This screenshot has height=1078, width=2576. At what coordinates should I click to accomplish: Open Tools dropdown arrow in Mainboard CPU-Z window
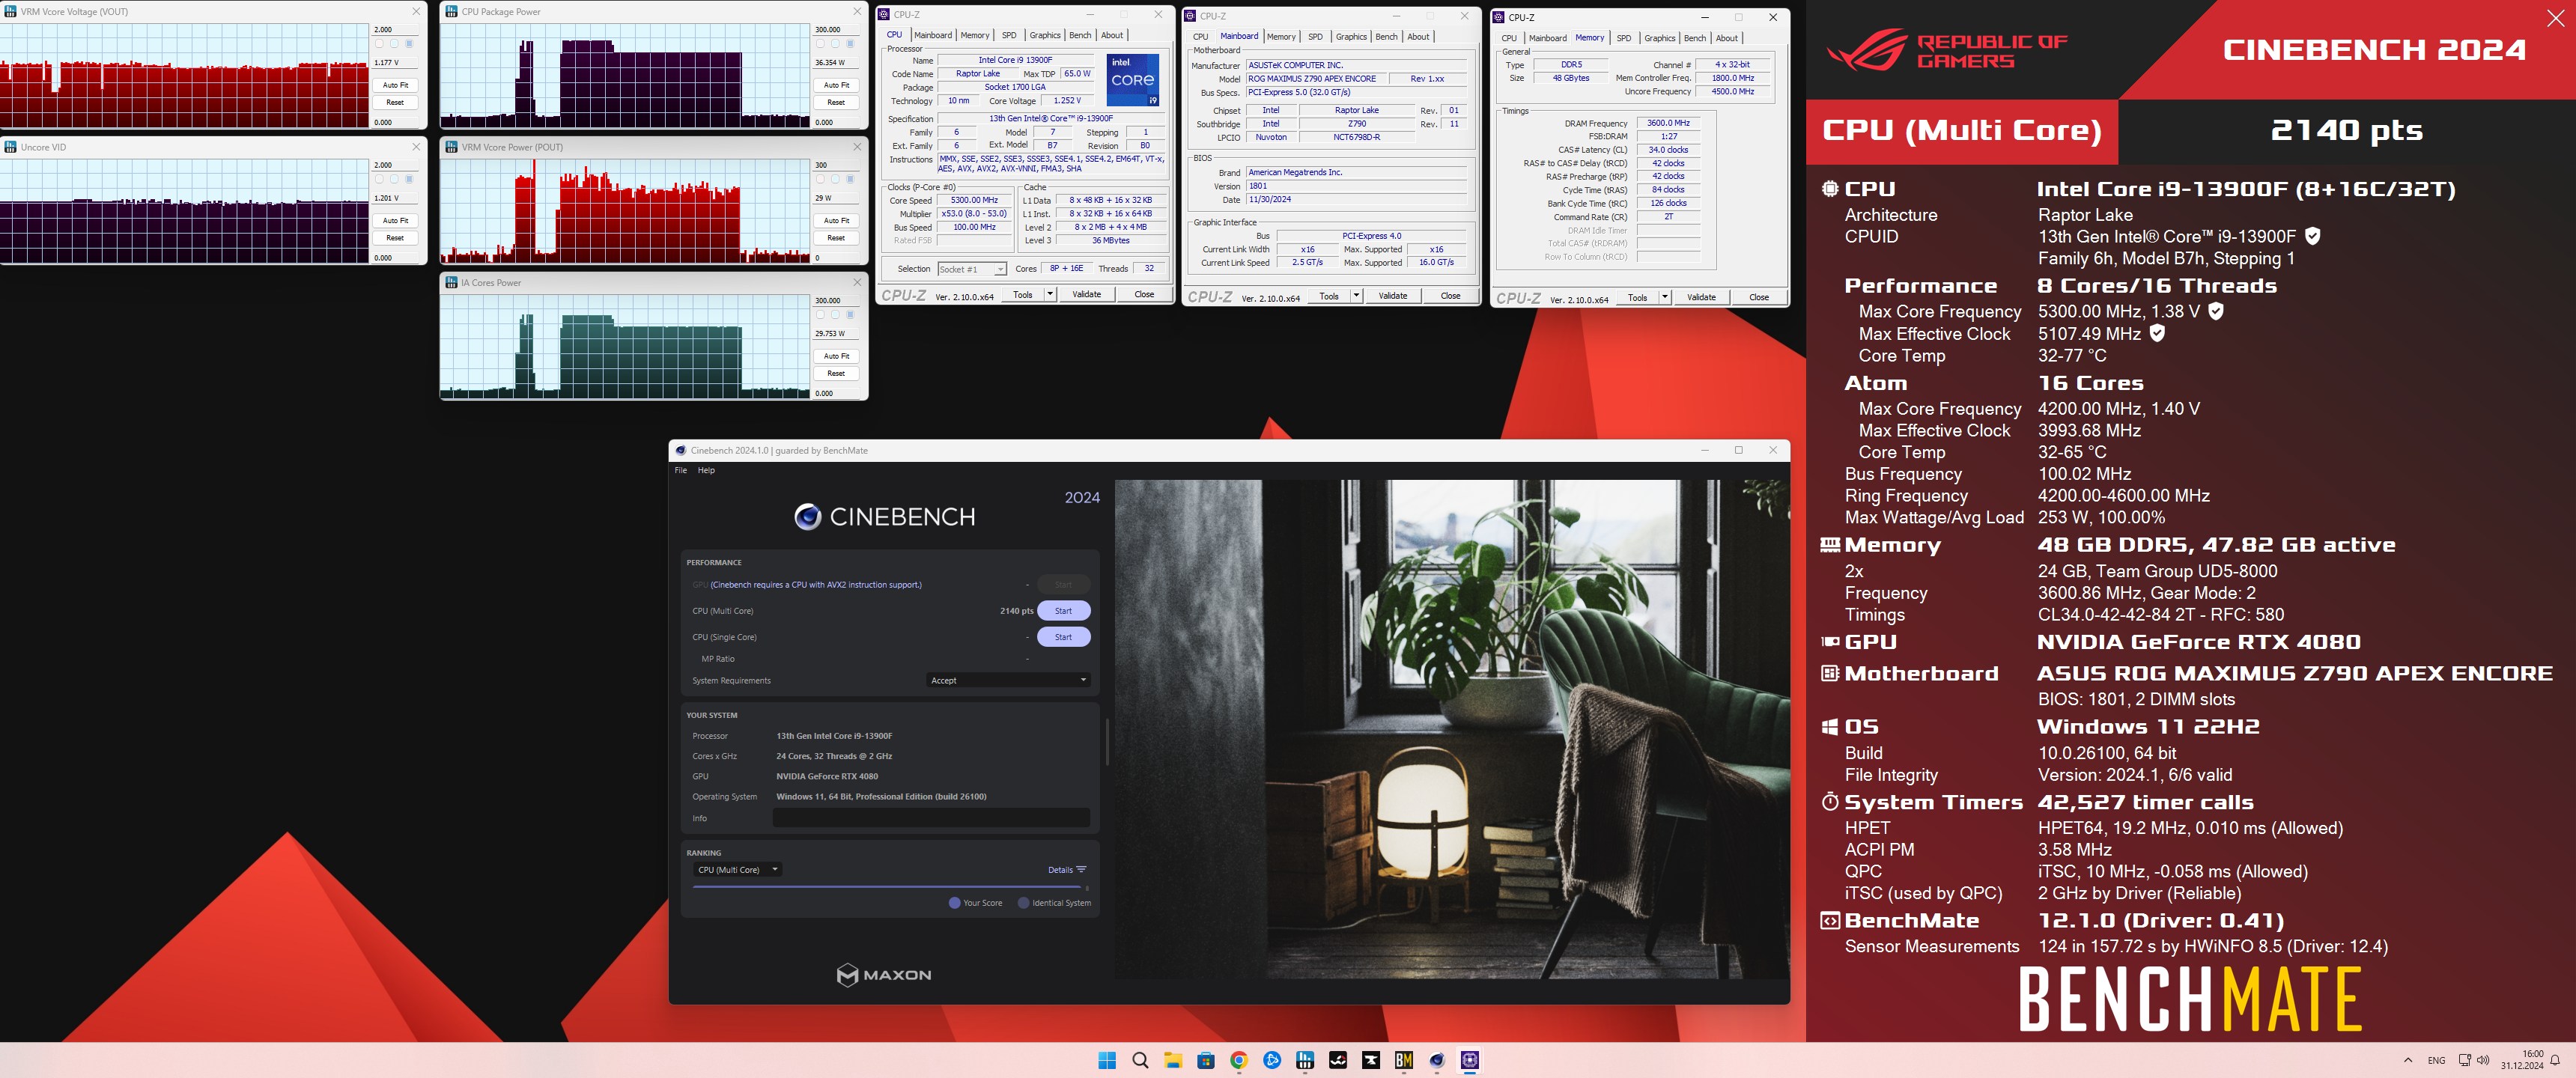click(x=1356, y=296)
